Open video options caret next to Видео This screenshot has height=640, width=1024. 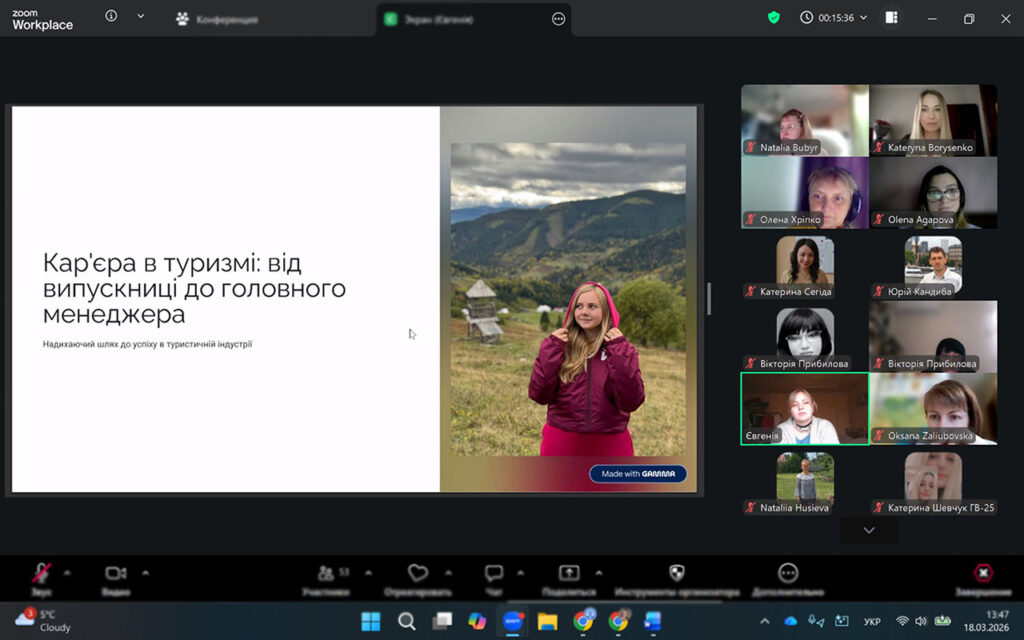pos(145,573)
